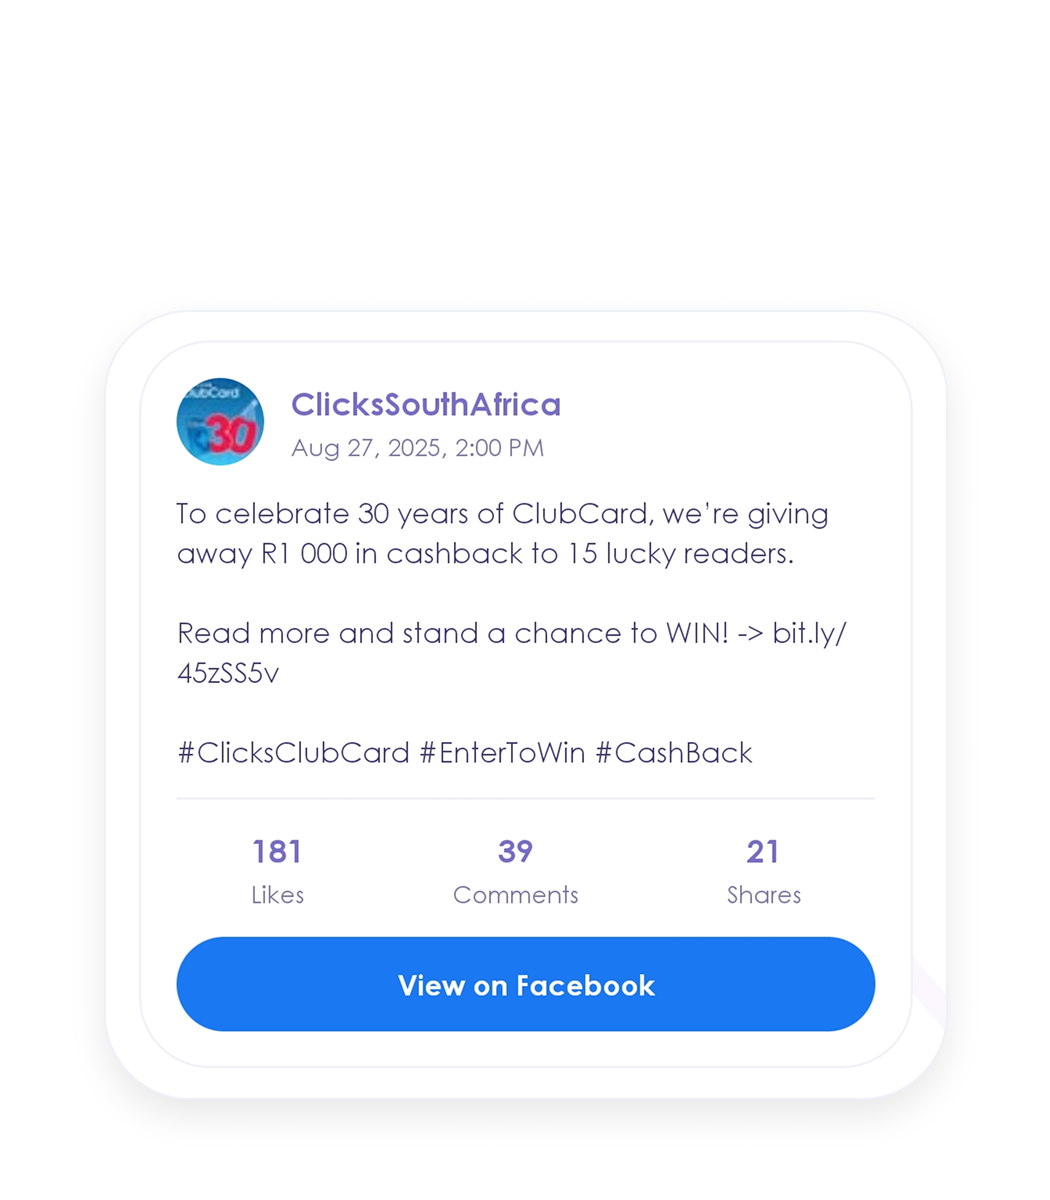
Task: Open the #ClicksClubCard hashtag
Action: (293, 752)
